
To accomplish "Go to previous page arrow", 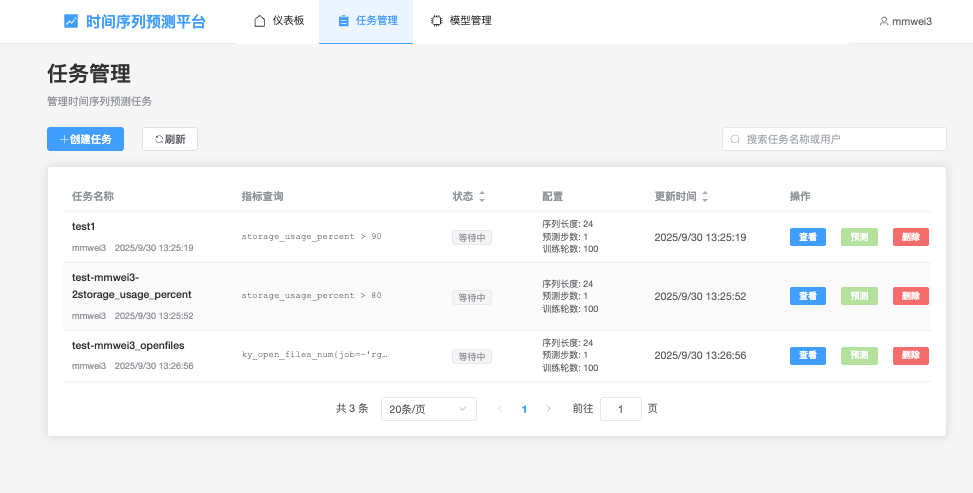I will tap(500, 409).
